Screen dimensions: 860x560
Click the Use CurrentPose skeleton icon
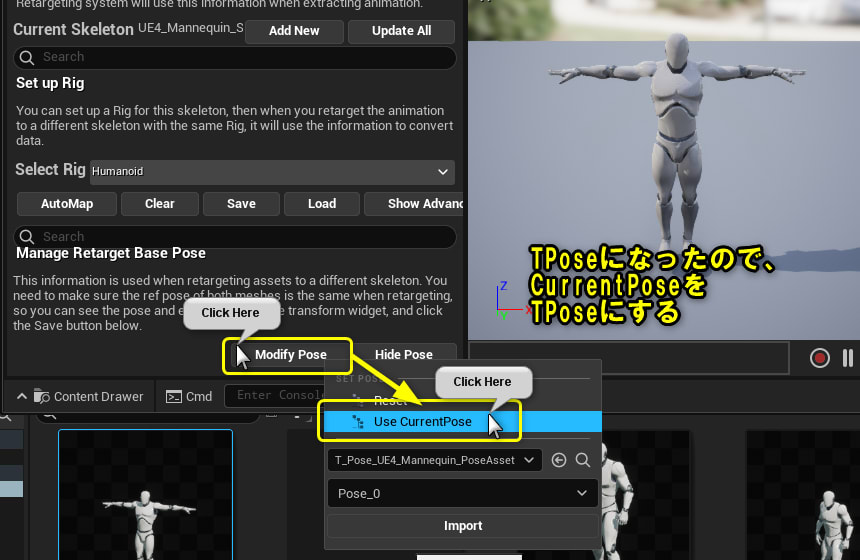[358, 422]
